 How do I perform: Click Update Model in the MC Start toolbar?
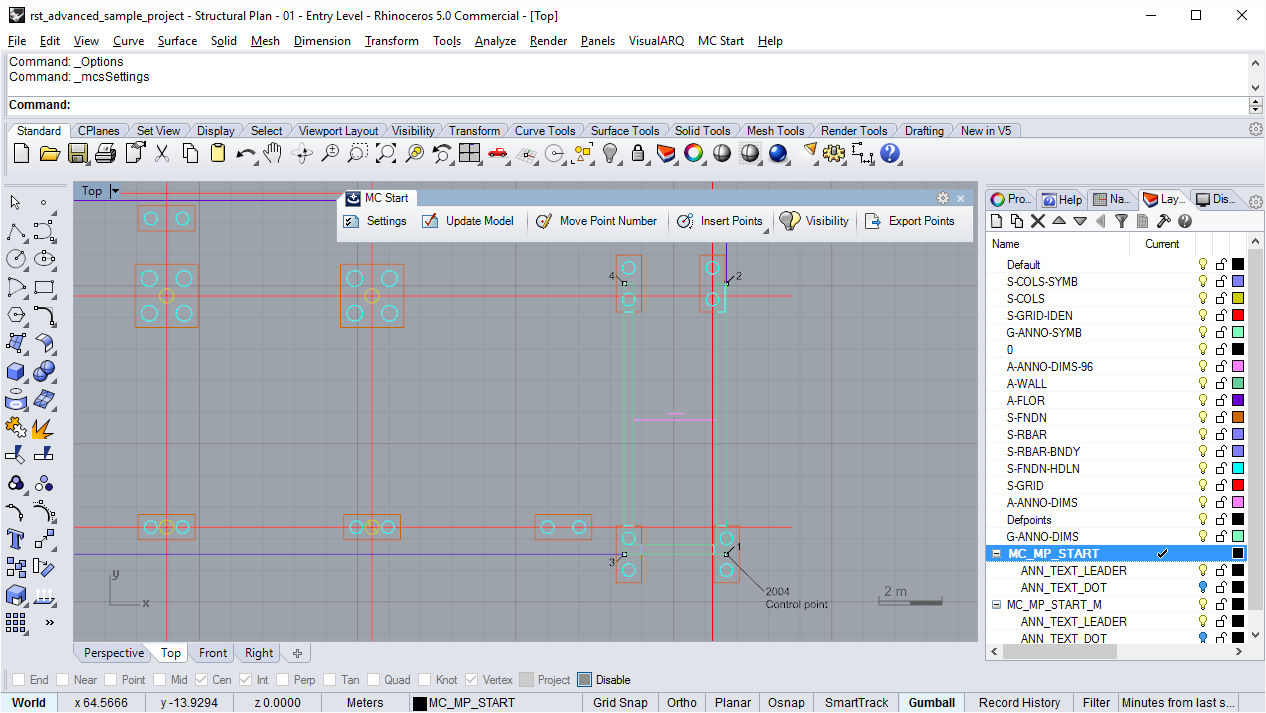coord(468,221)
